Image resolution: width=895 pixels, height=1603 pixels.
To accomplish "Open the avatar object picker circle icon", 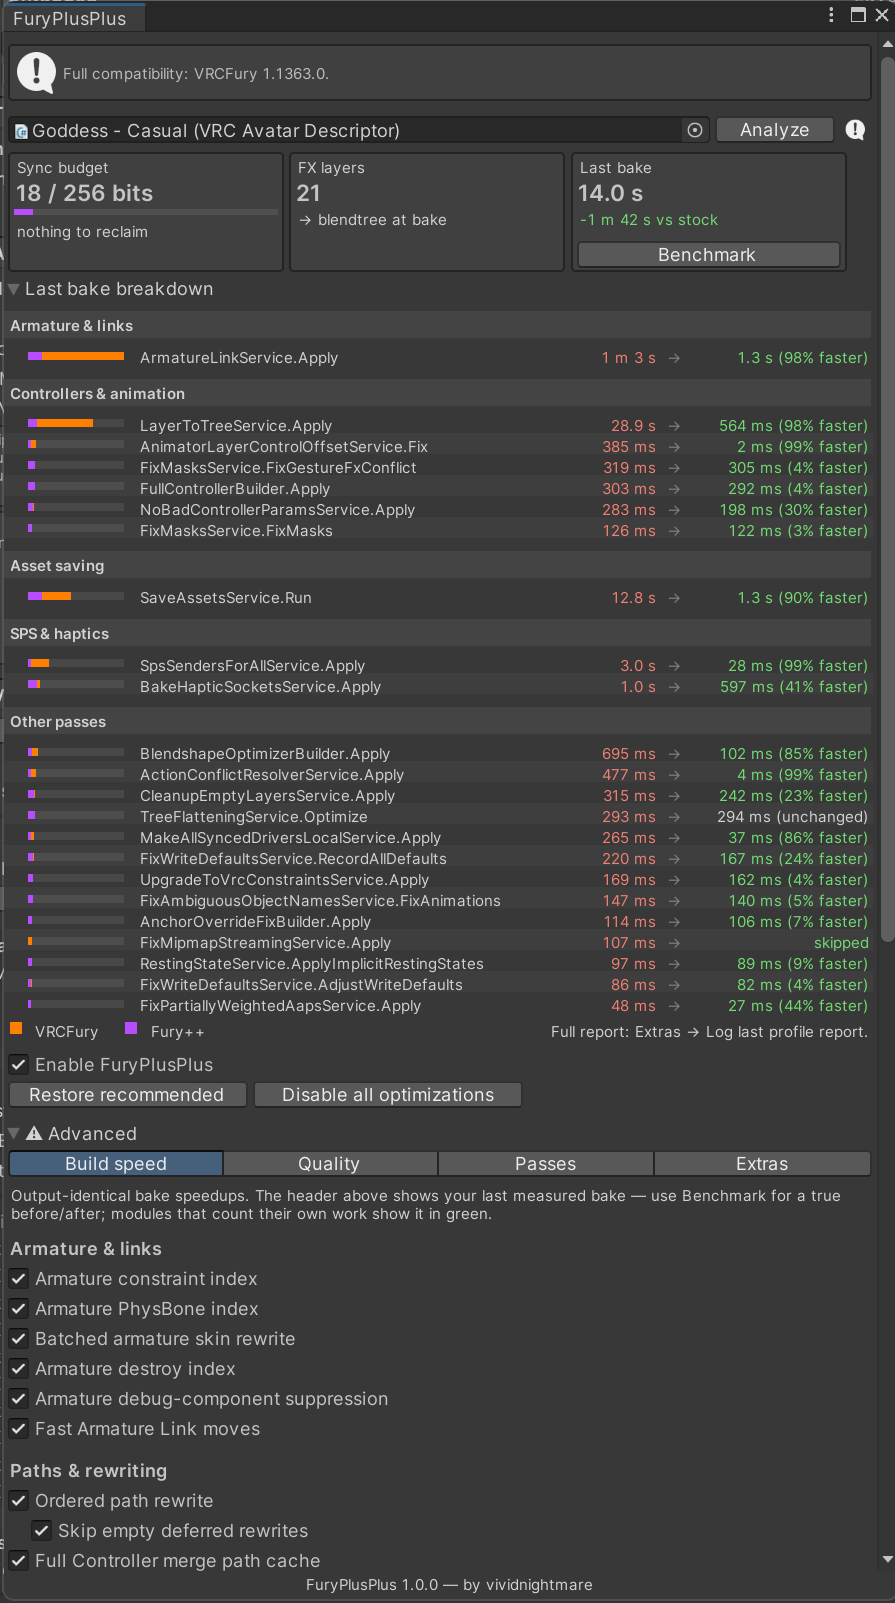I will point(695,130).
